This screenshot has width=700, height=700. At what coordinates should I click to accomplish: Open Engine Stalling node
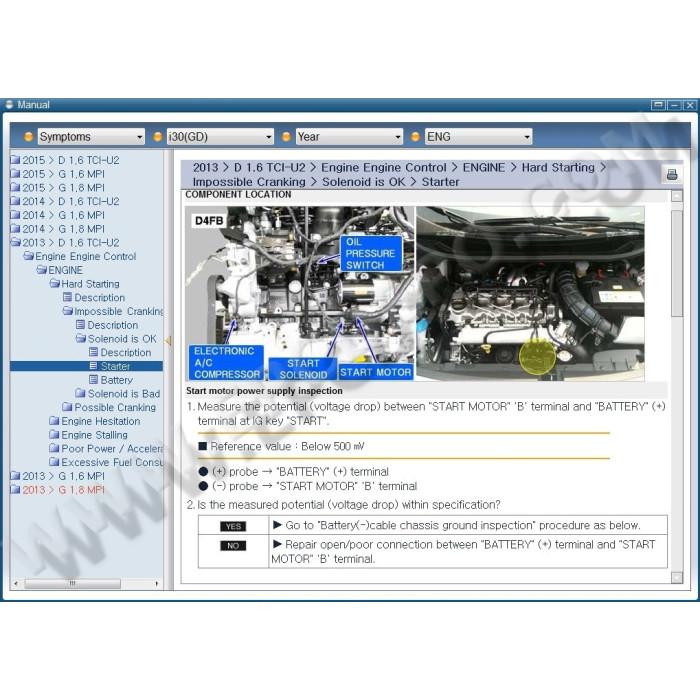[x=95, y=435]
